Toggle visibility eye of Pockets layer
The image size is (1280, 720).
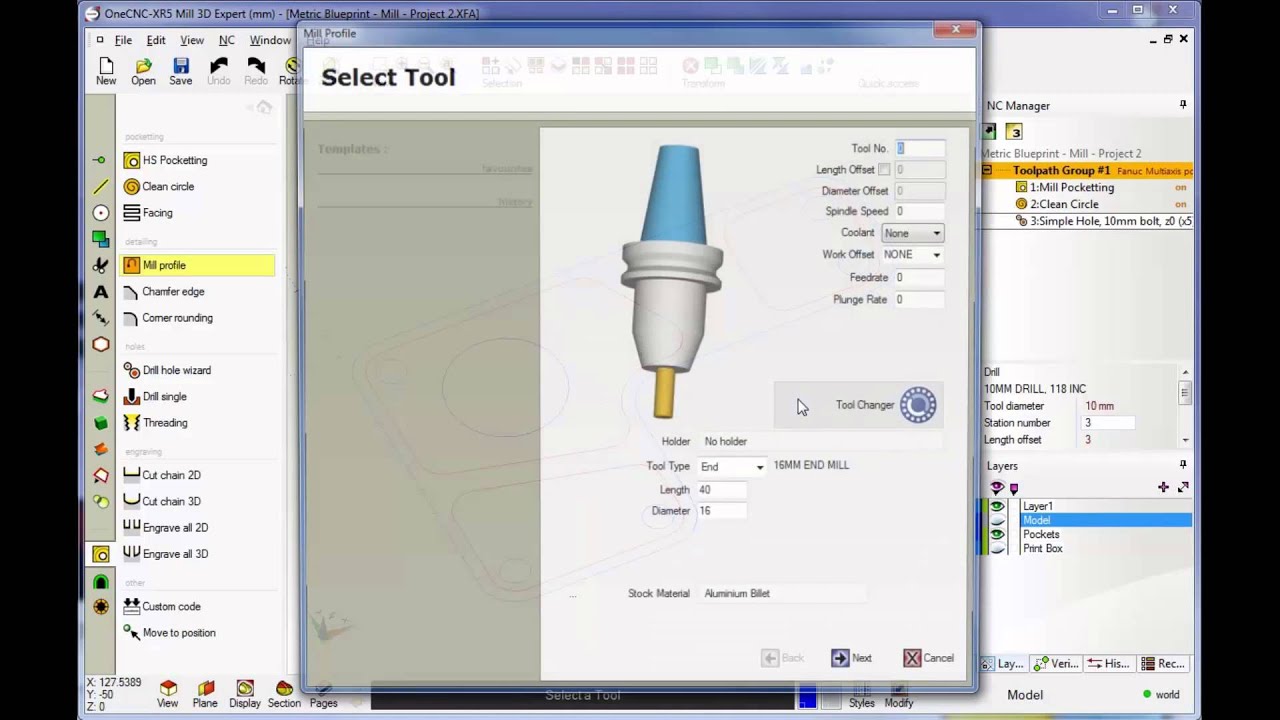point(997,534)
